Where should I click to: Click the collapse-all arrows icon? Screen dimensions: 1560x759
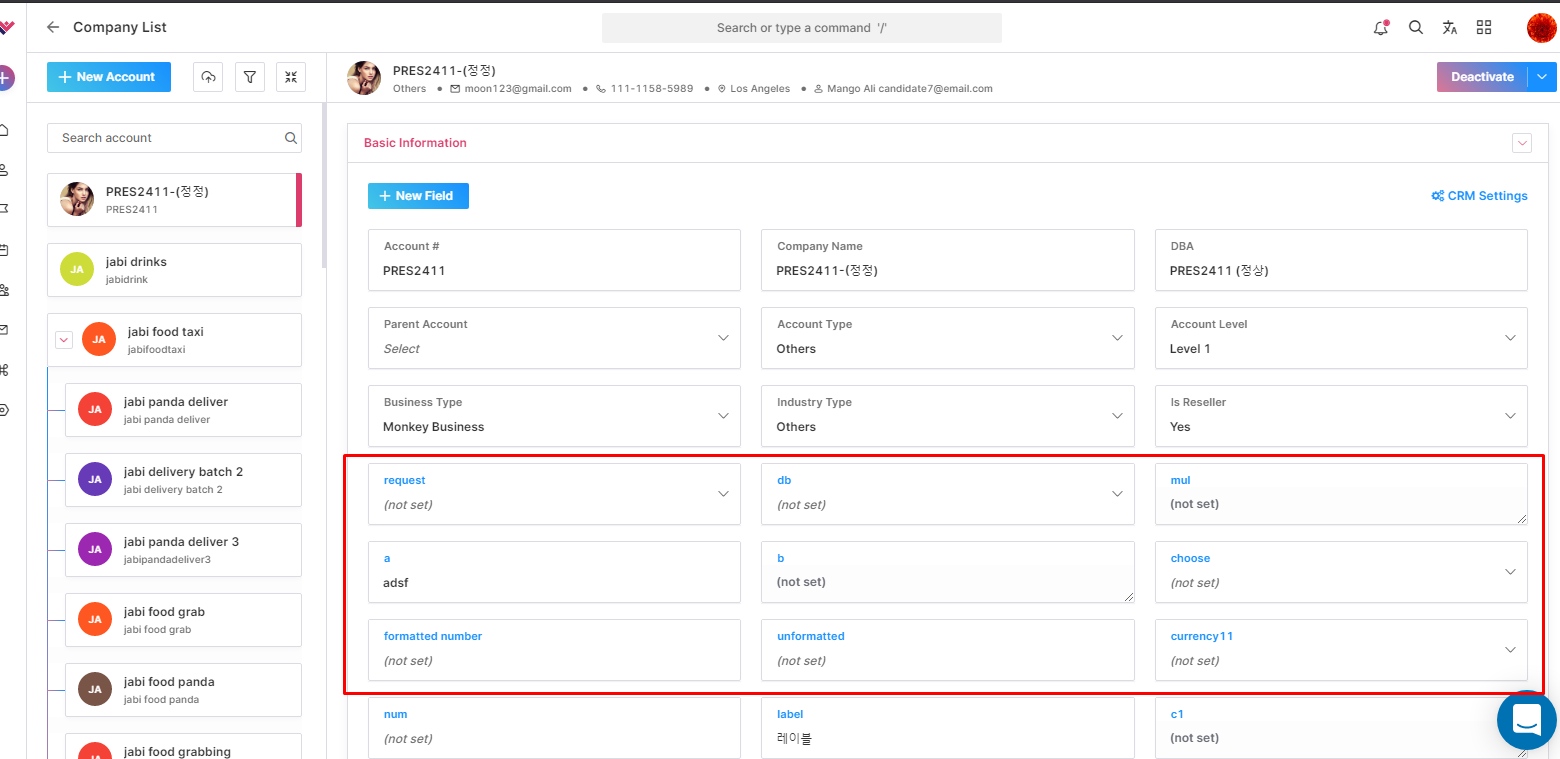tap(291, 77)
